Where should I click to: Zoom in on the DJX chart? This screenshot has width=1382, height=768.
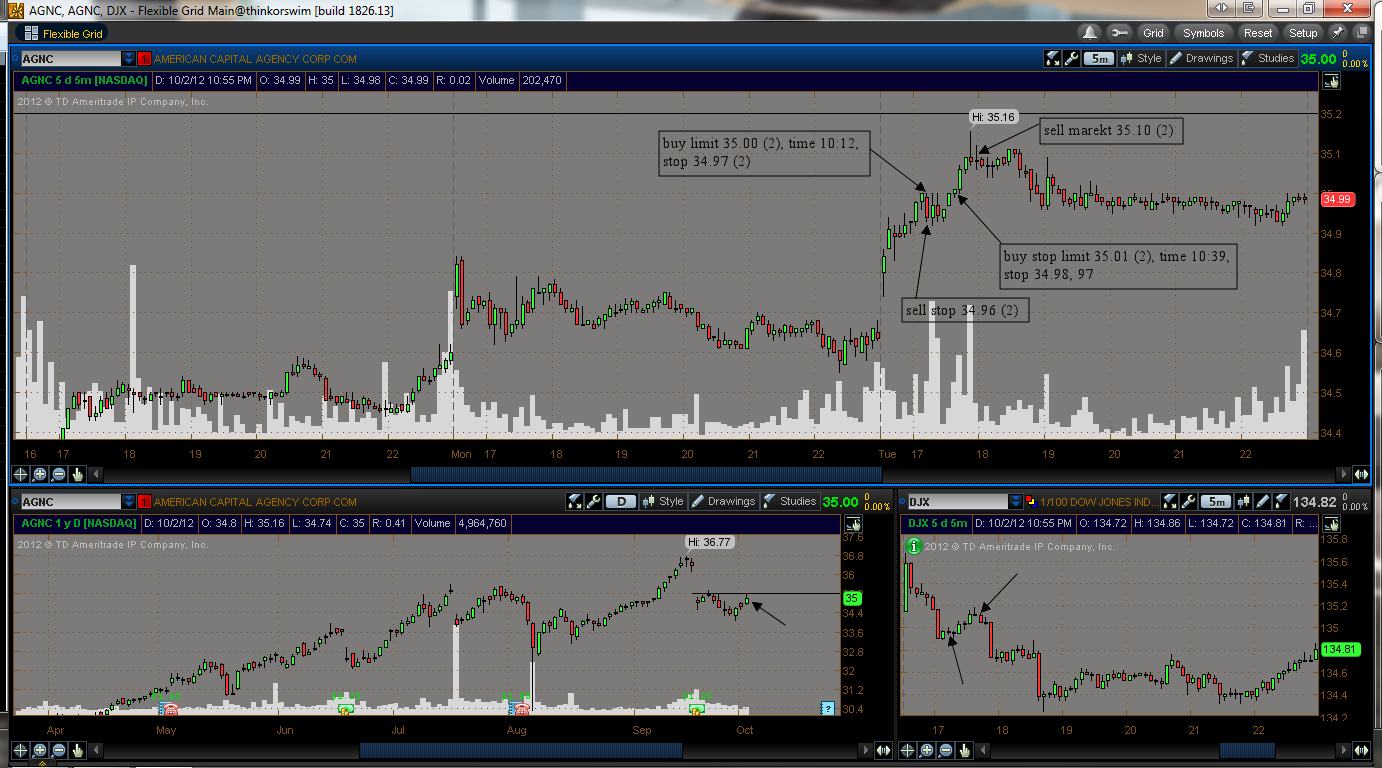927,749
